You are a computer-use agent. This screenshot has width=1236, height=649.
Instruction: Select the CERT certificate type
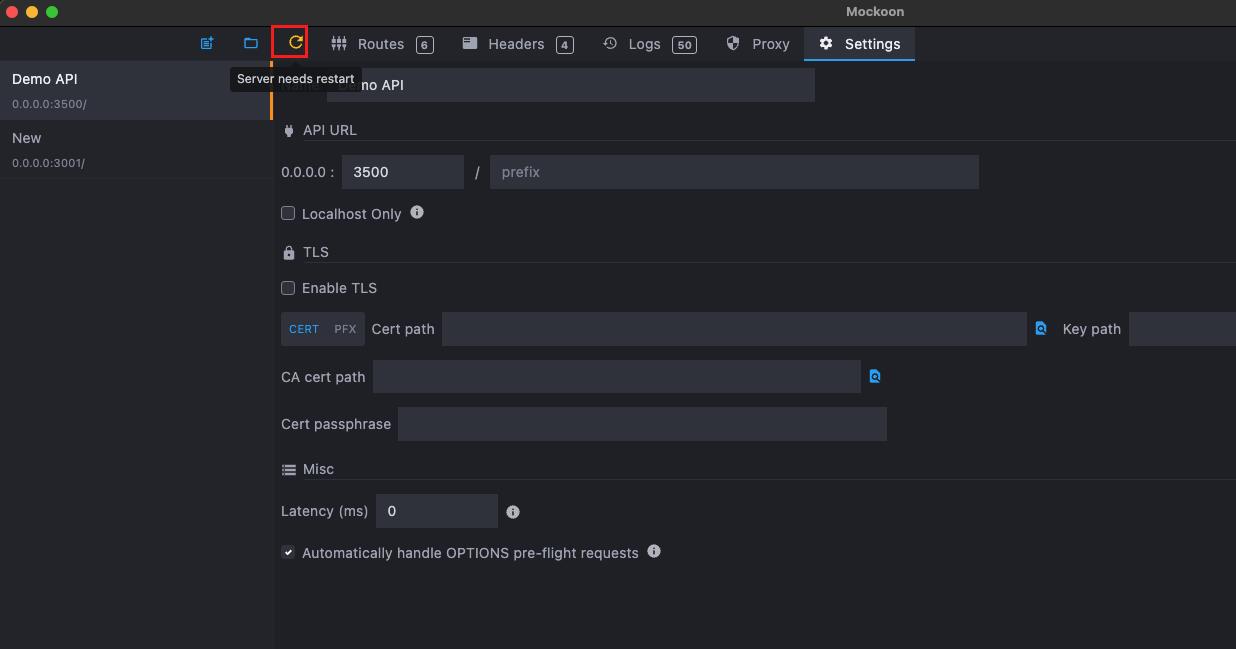(304, 329)
